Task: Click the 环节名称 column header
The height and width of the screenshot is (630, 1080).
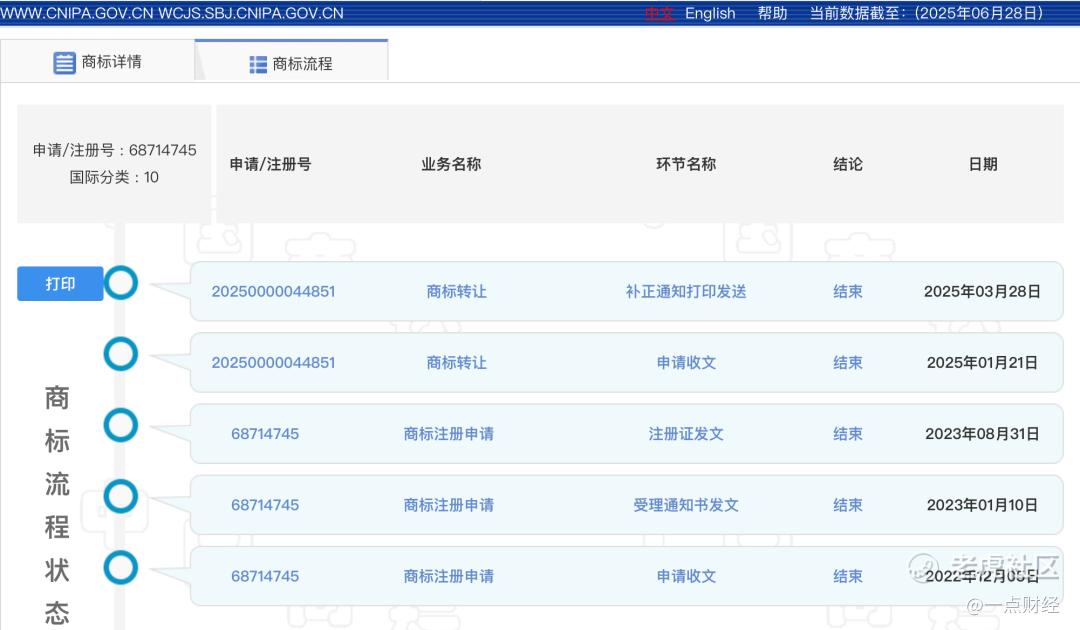Action: click(x=686, y=164)
